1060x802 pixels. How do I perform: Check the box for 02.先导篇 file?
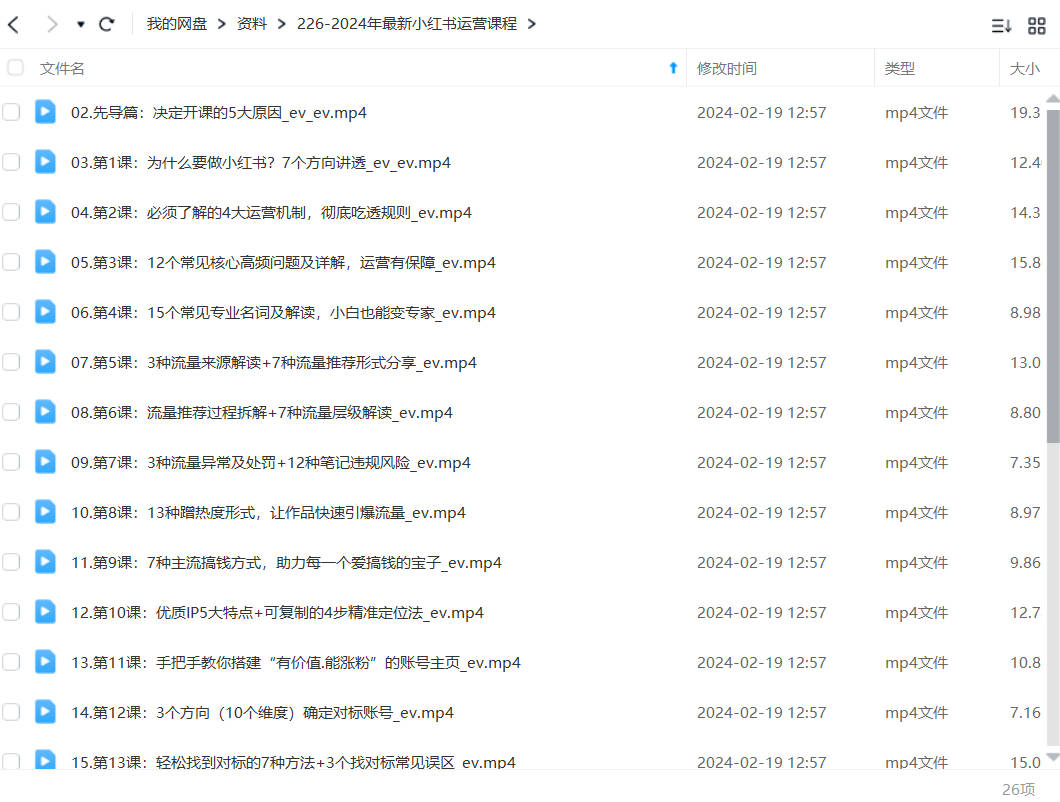(11, 112)
